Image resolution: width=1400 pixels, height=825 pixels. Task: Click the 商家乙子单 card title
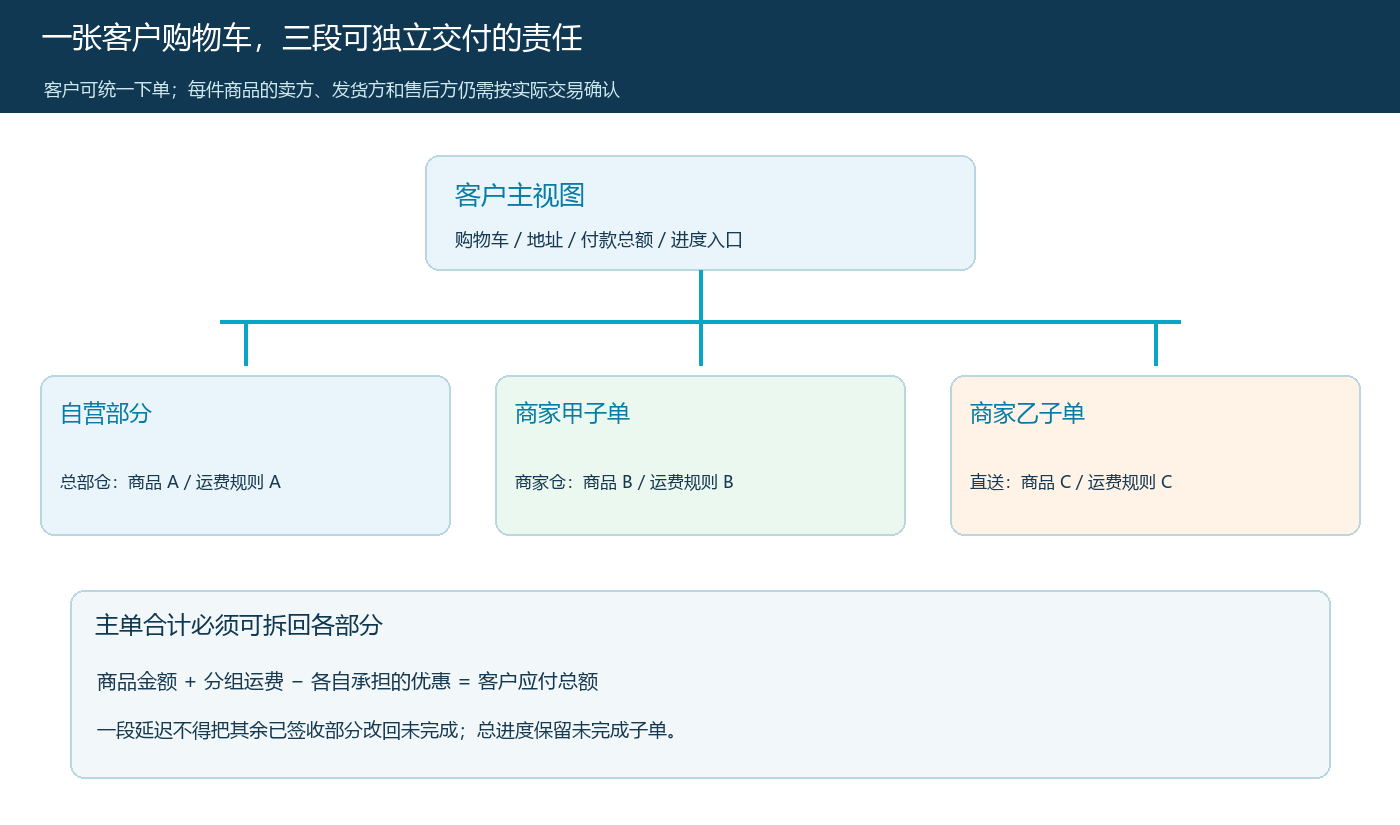[1028, 413]
